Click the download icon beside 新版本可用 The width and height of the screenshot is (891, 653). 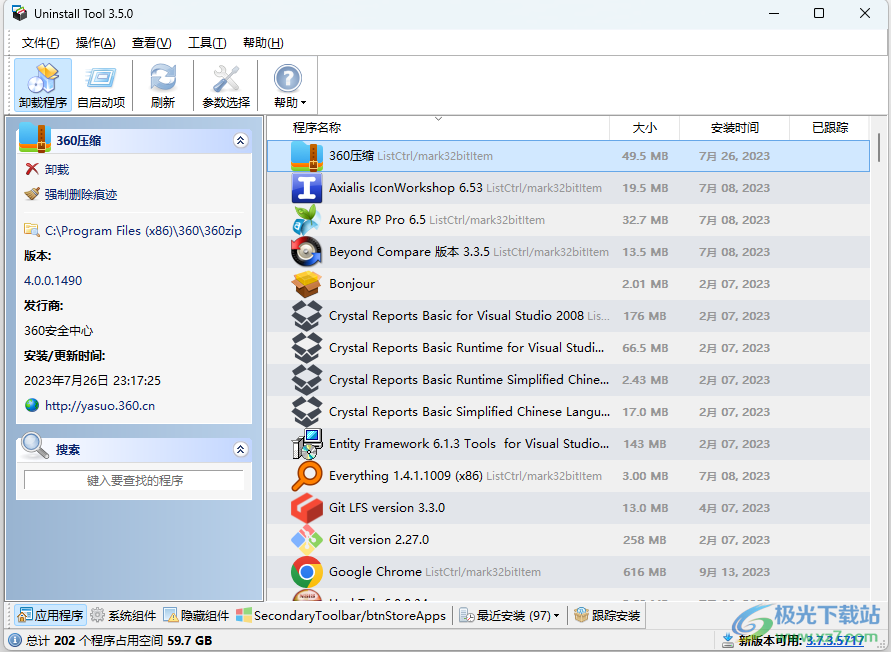[727, 640]
